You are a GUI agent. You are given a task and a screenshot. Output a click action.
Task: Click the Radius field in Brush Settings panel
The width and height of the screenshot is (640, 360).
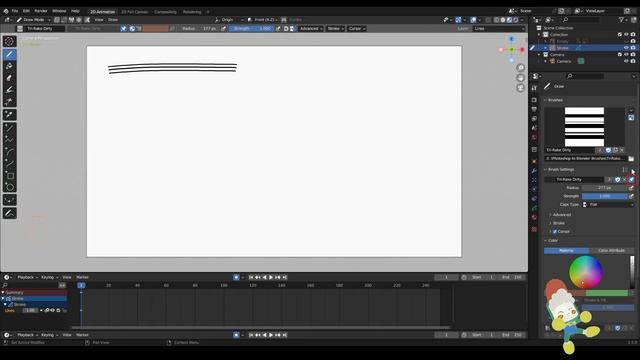(604, 188)
